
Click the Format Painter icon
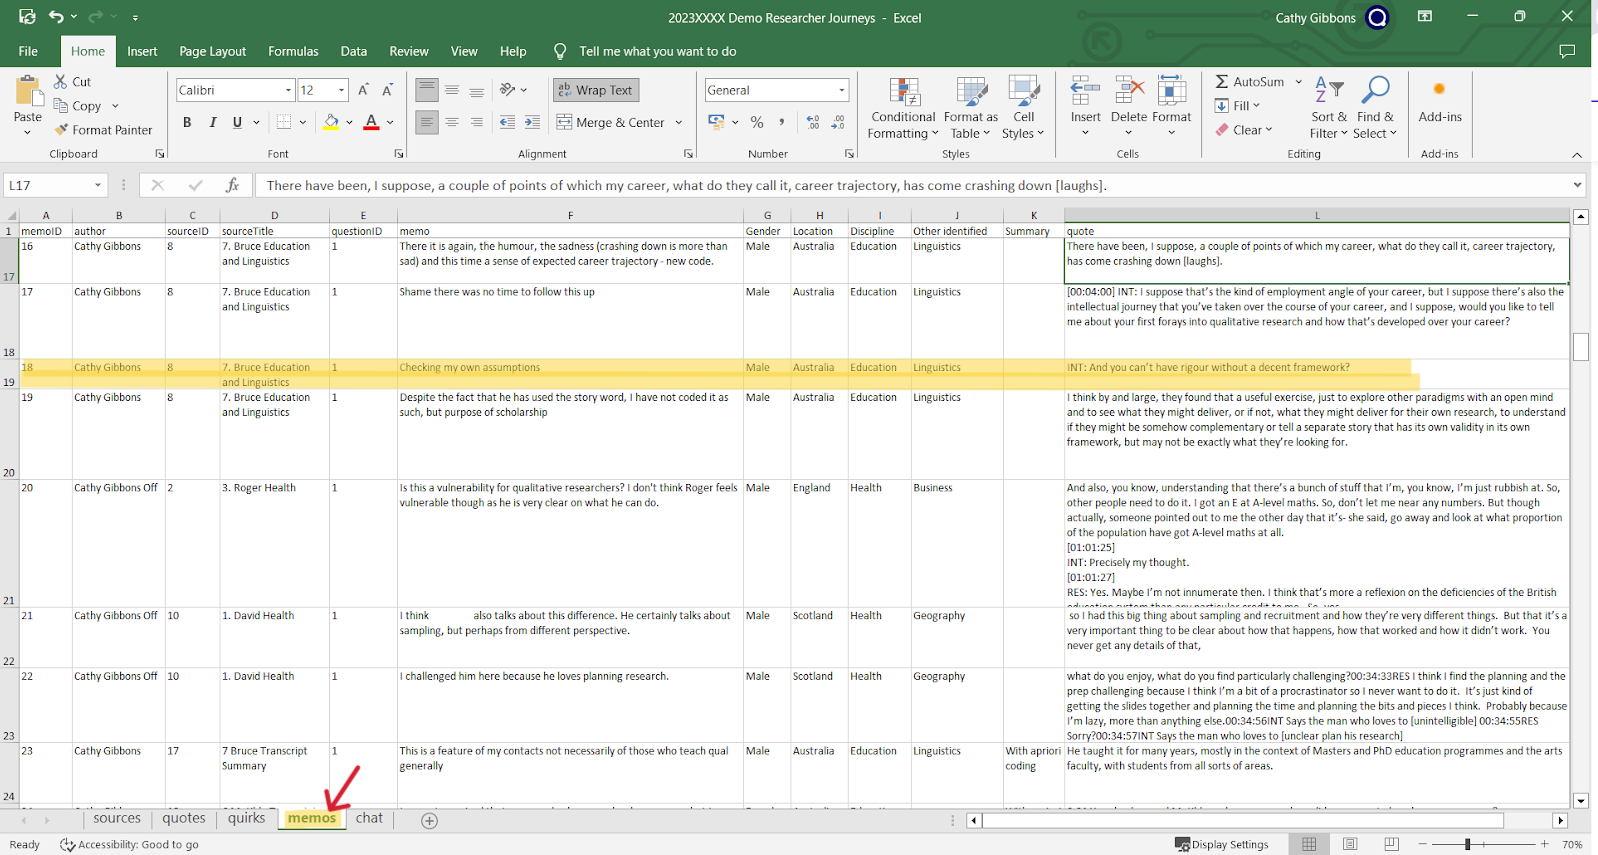click(x=62, y=130)
